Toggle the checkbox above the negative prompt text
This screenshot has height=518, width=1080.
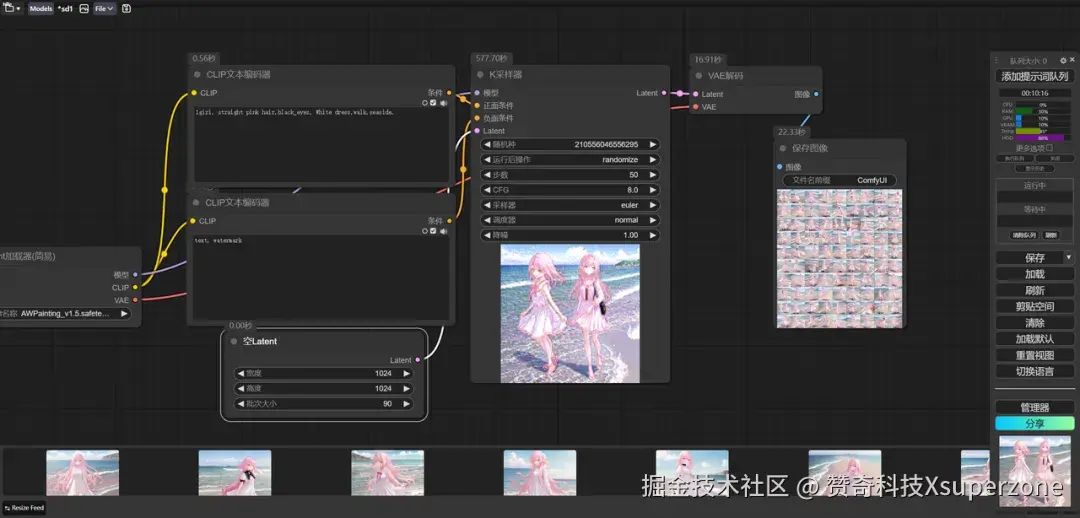click(x=433, y=231)
